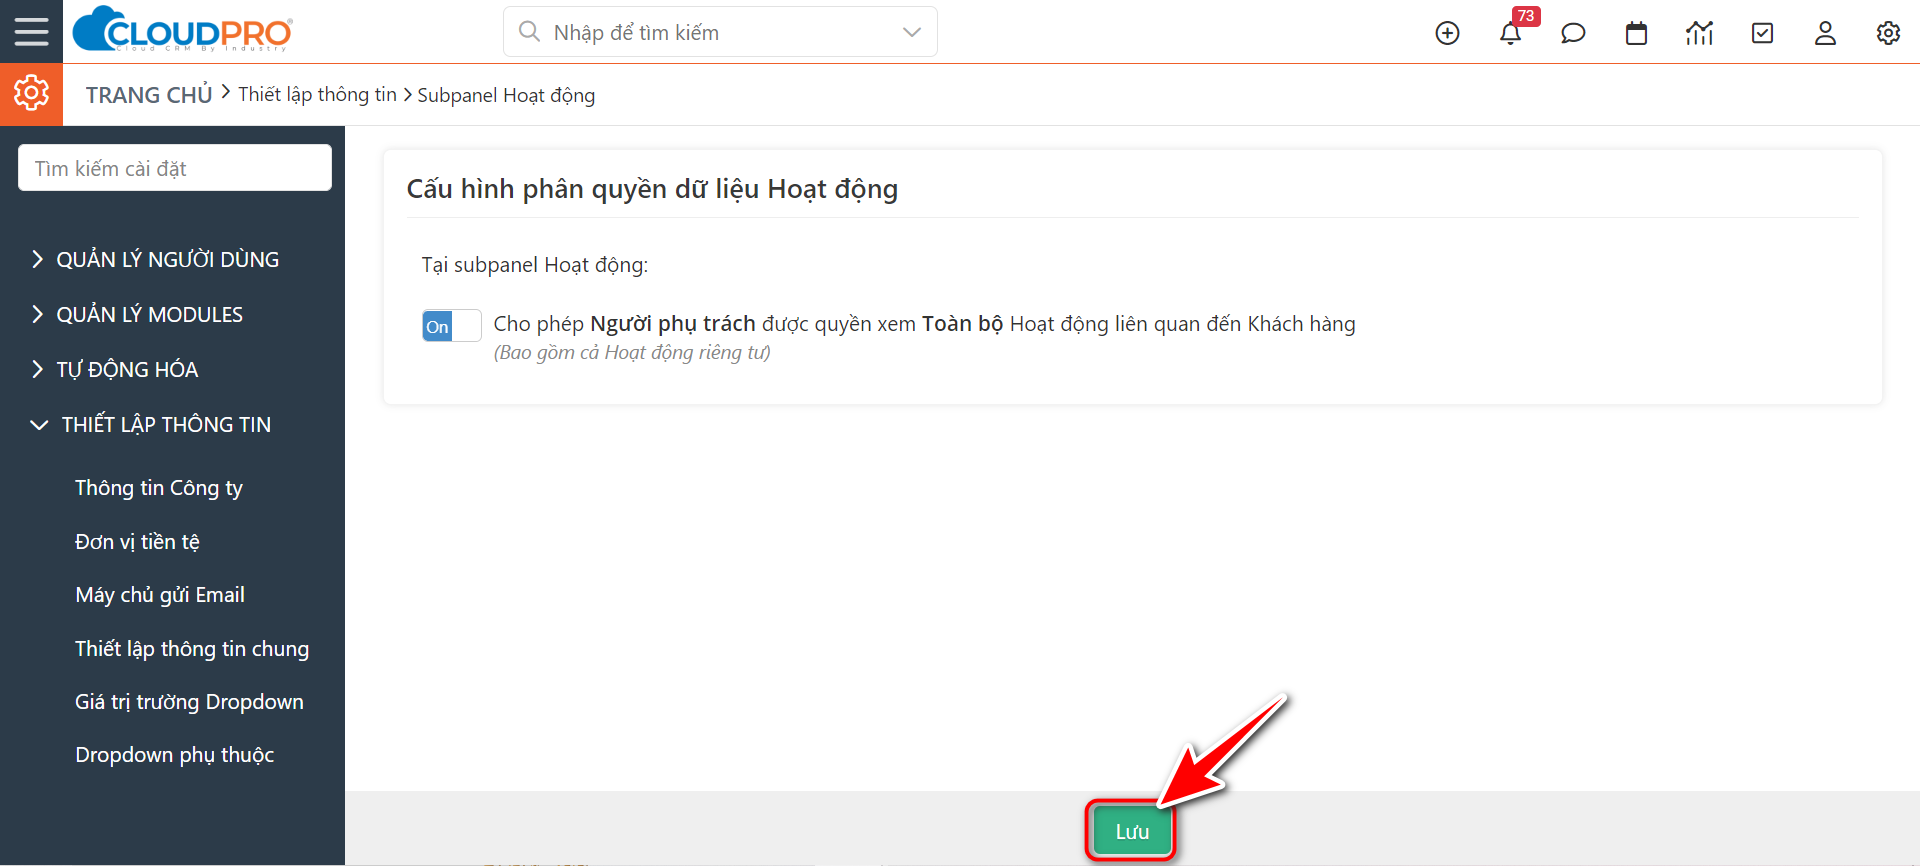Open the tasks checklist icon
Image resolution: width=1920 pixels, height=866 pixels.
1762,33
